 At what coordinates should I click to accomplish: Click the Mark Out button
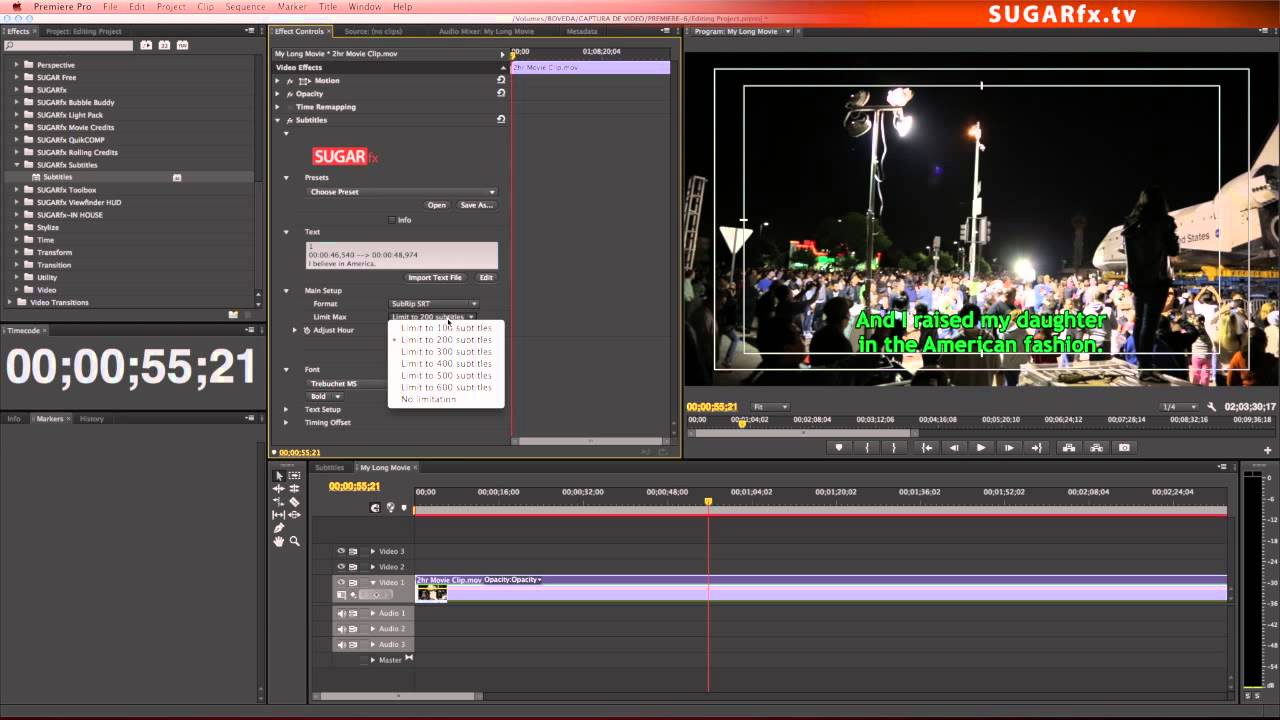click(x=895, y=448)
